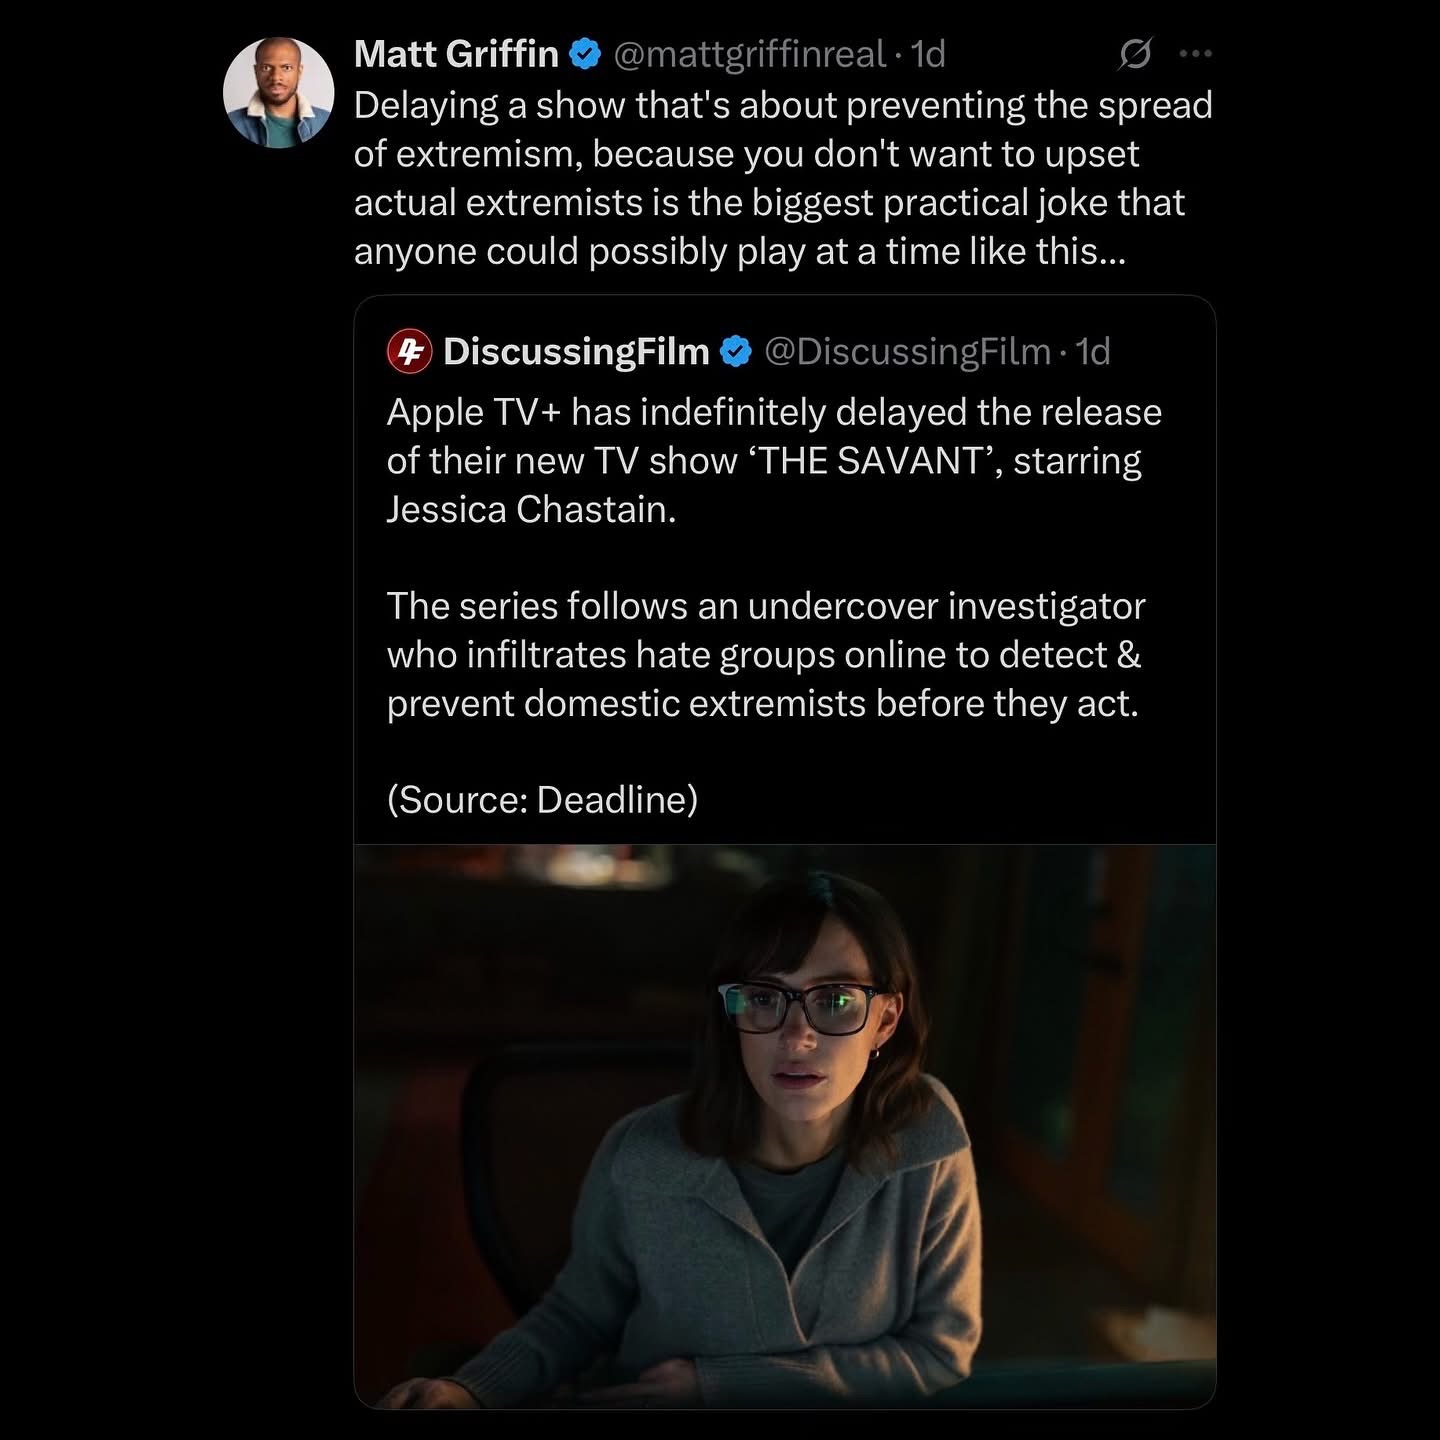Click the "The series follows" paragraph
This screenshot has width=1440, height=1440.
coord(765,654)
